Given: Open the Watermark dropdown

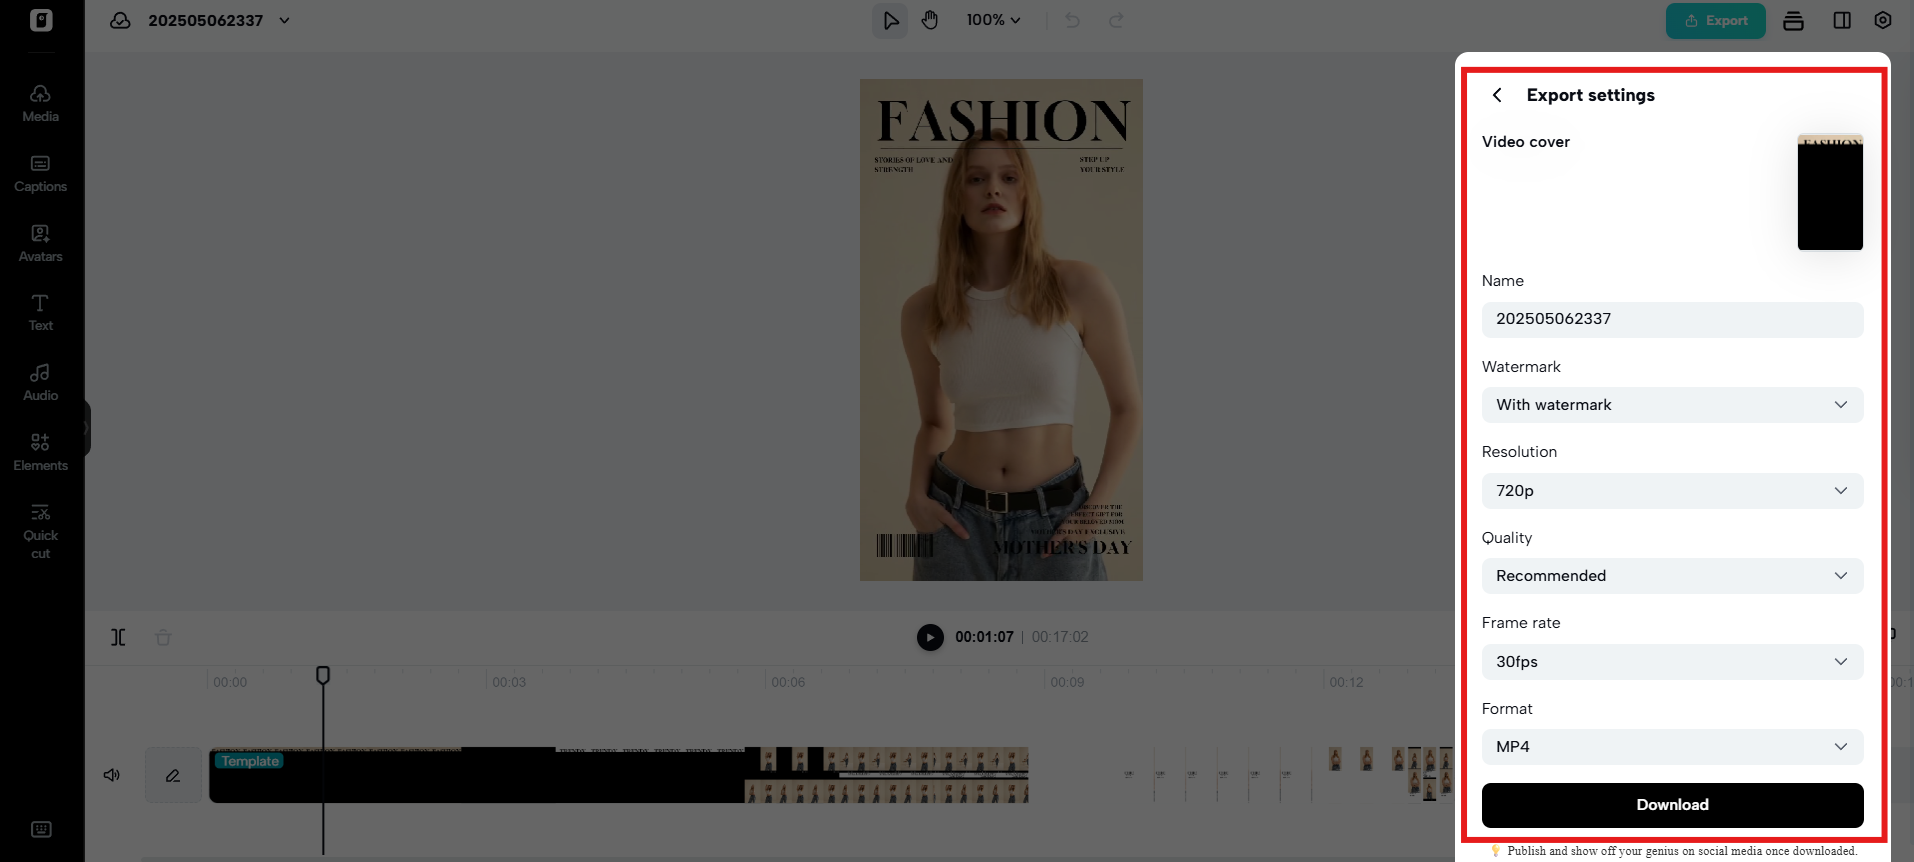Looking at the screenshot, I should tap(1672, 405).
